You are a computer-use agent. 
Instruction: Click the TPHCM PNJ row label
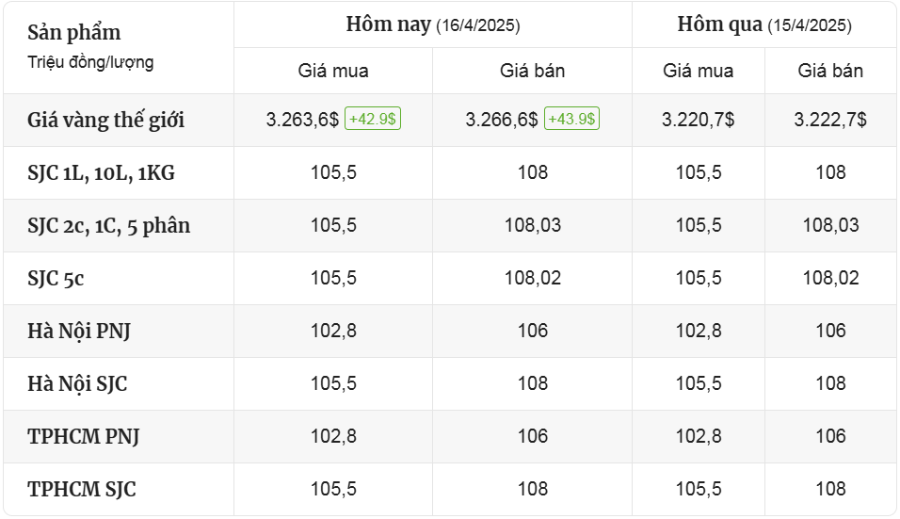pyautogui.click(x=83, y=436)
